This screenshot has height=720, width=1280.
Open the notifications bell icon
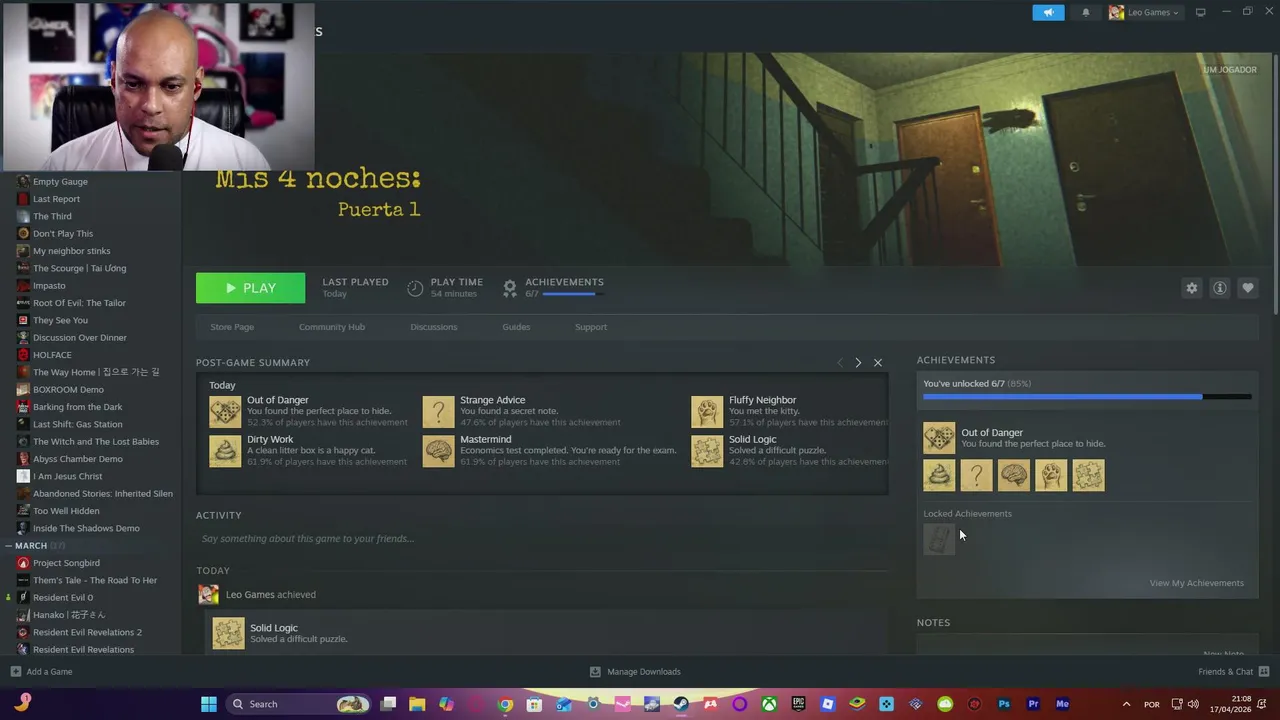(1086, 13)
